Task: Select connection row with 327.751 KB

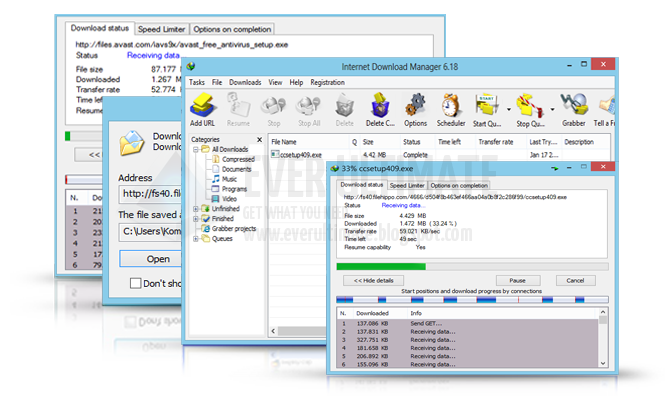Action: tap(468, 340)
